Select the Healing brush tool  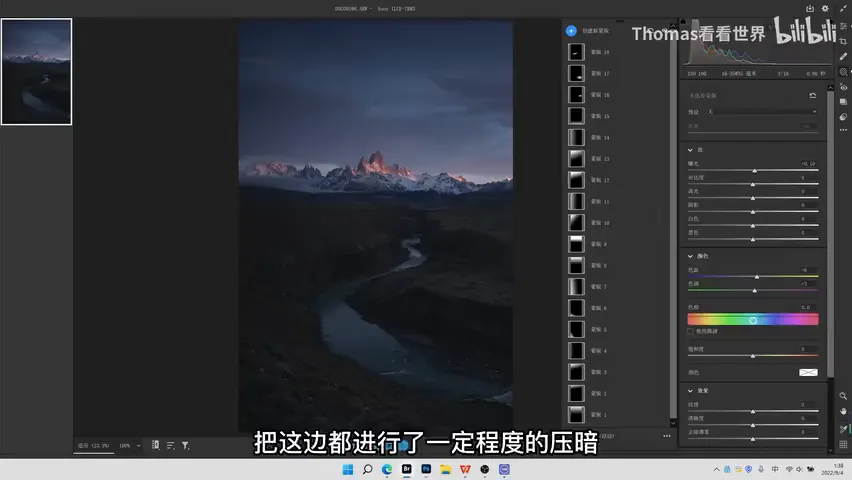click(843, 57)
